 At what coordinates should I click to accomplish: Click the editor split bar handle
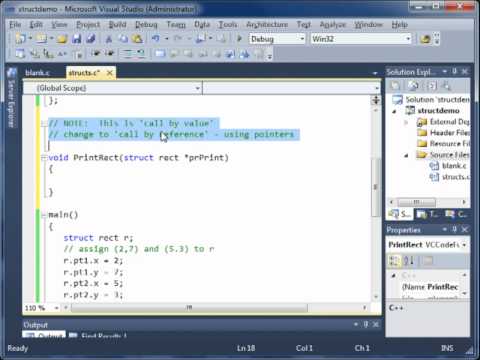pos(376,99)
